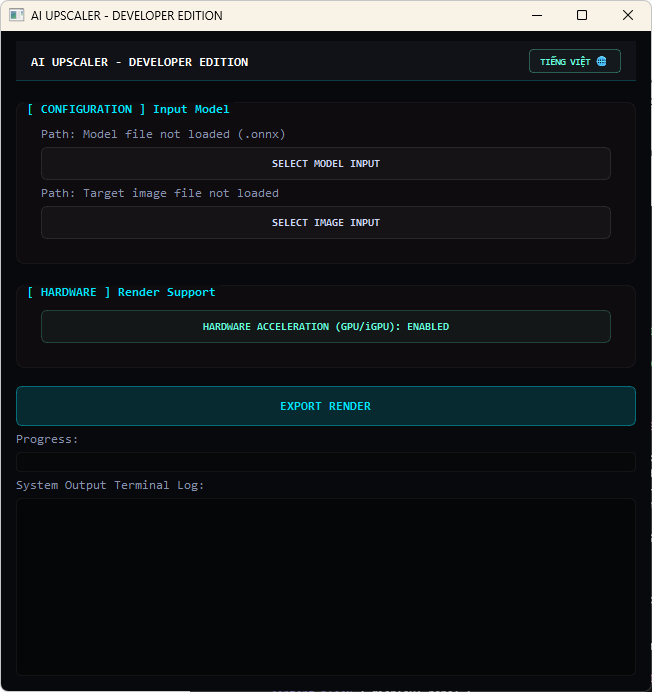This screenshot has height=692, width=652.
Task: Close the AI Upscaler window
Action: click(x=628, y=15)
